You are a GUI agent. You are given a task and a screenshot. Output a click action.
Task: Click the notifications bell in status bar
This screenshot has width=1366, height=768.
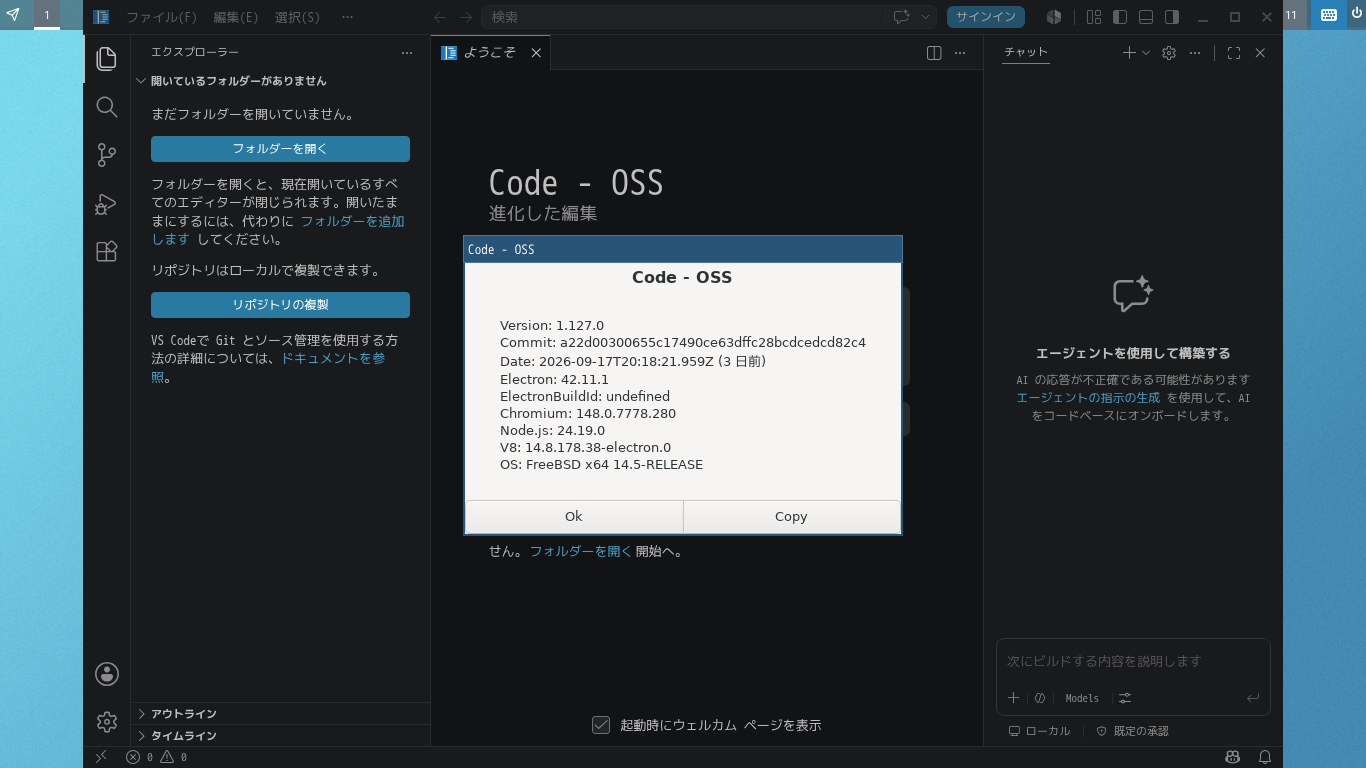1265,757
